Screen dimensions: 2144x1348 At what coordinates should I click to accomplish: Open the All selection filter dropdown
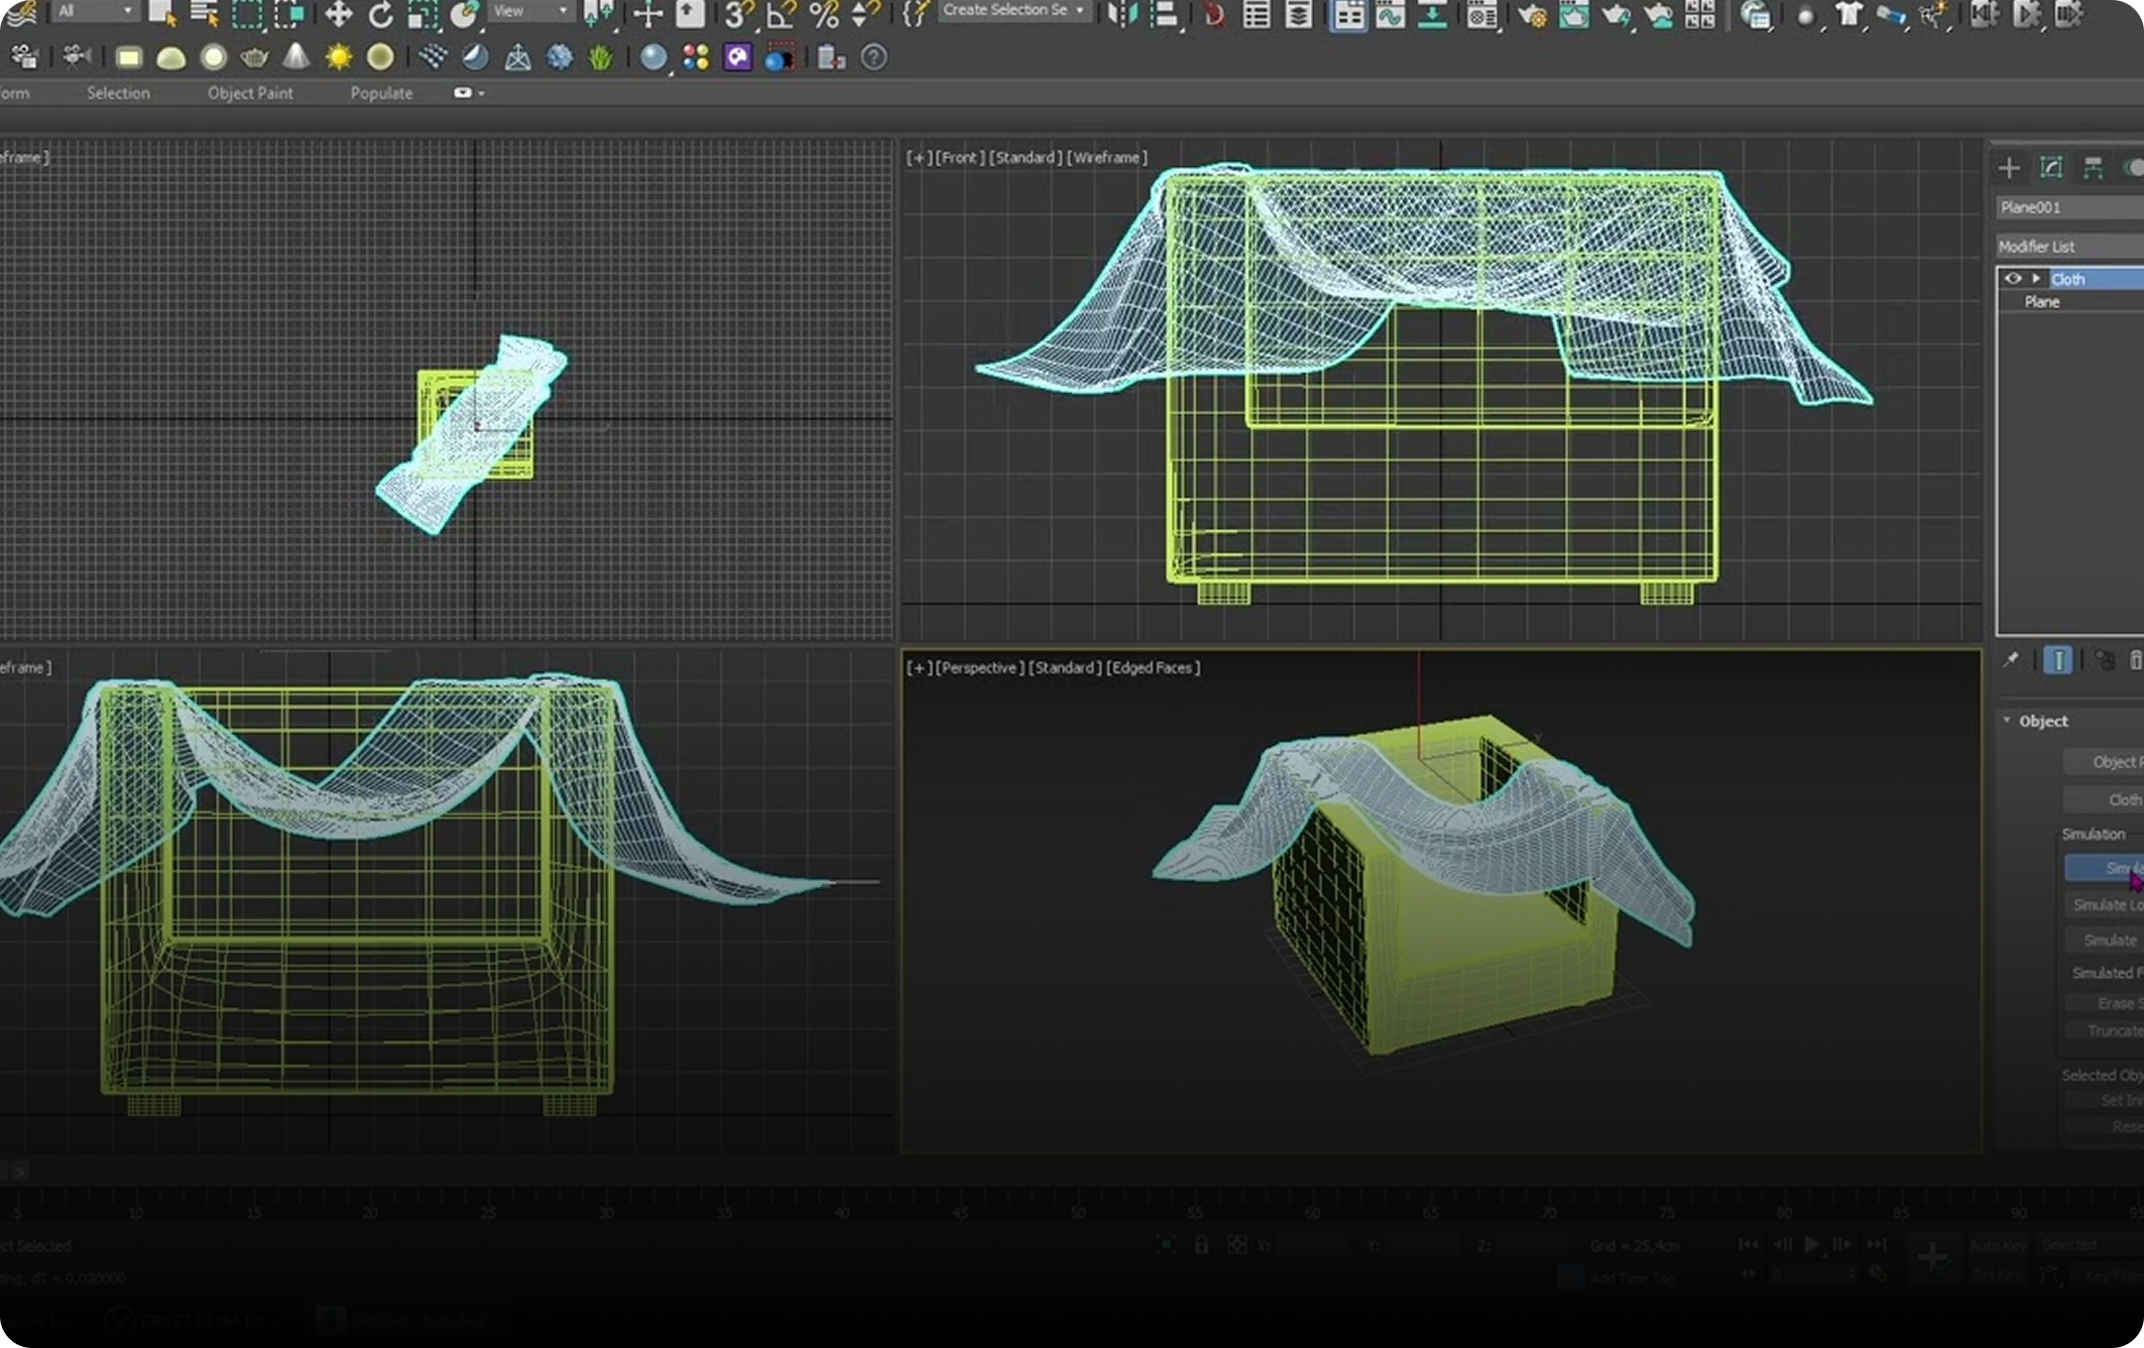click(x=94, y=11)
